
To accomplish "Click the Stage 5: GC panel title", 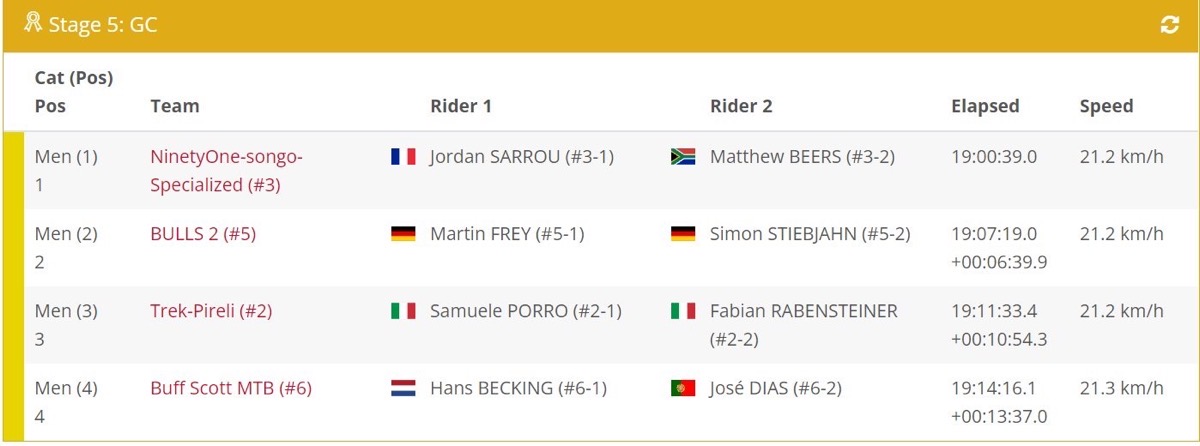I will (x=103, y=25).
